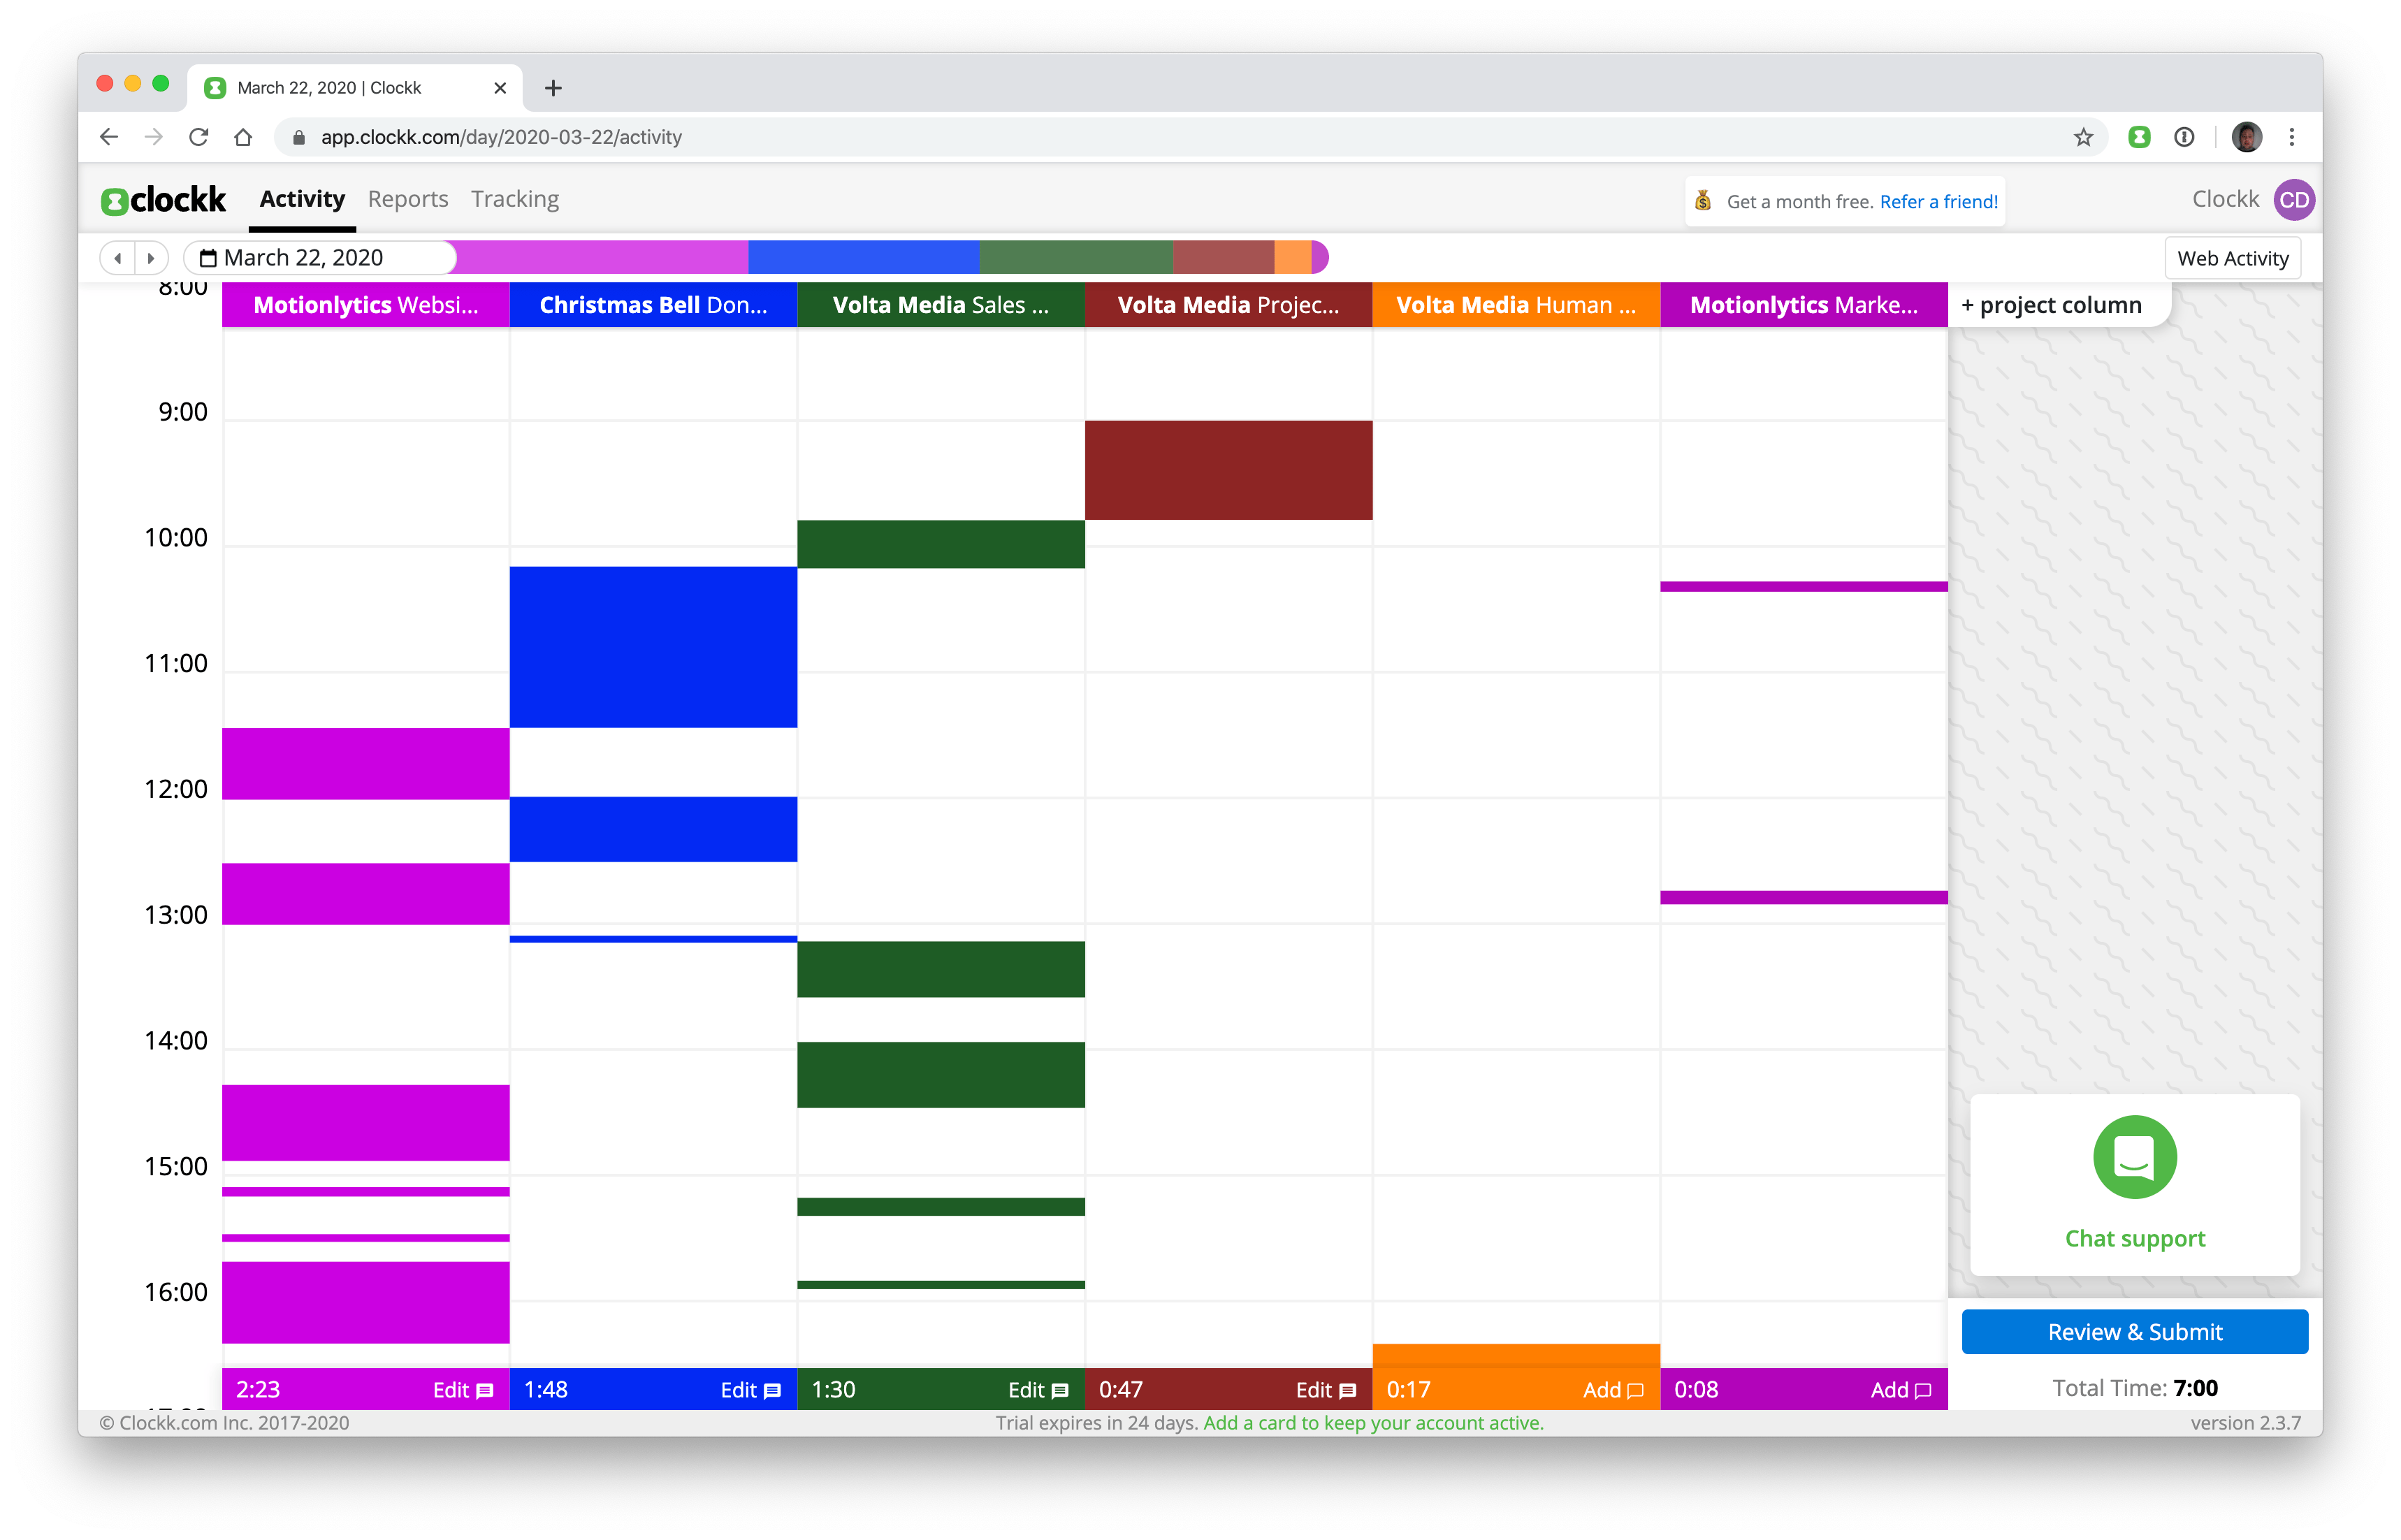The image size is (2401, 1540).
Task: View site information via the padlock icon
Action: (298, 137)
